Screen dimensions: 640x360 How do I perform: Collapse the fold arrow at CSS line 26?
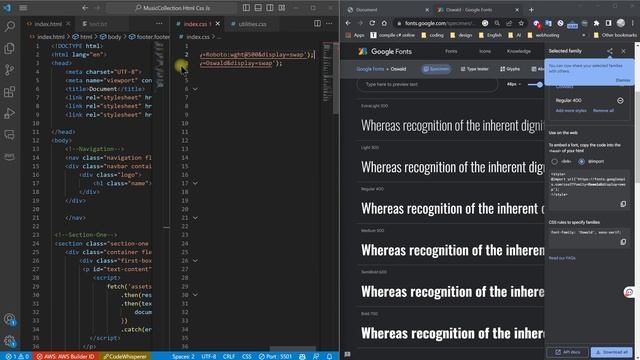click(195, 261)
